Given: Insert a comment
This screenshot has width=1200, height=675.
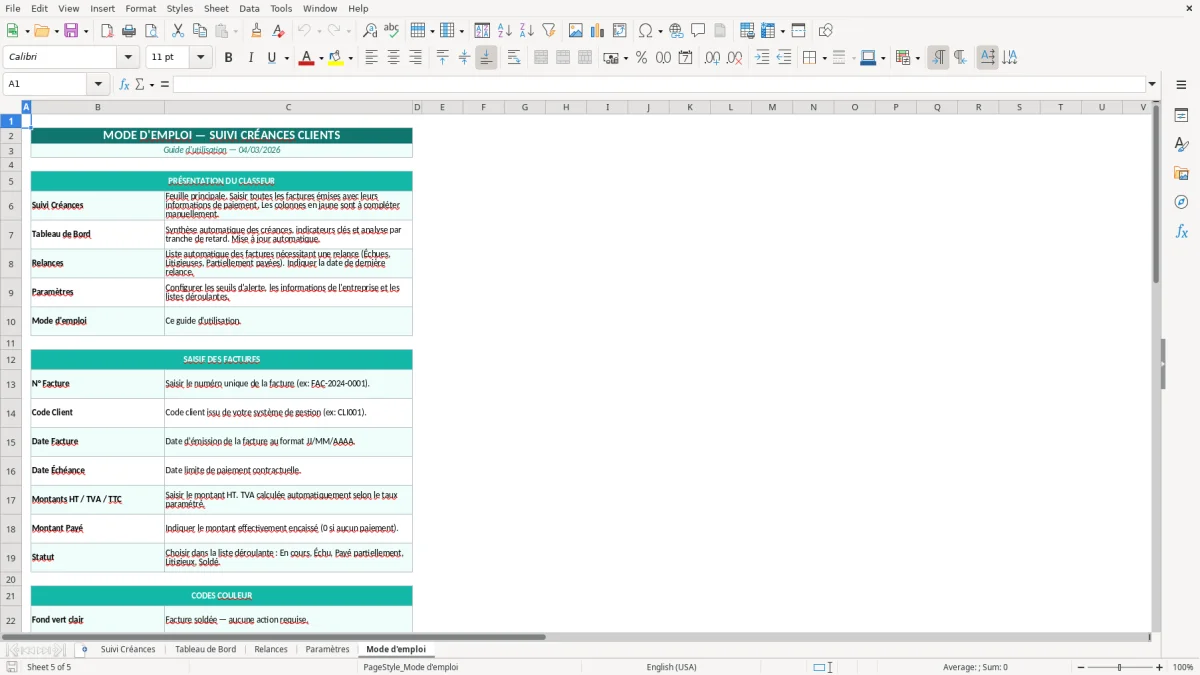Looking at the screenshot, I should (x=698, y=31).
